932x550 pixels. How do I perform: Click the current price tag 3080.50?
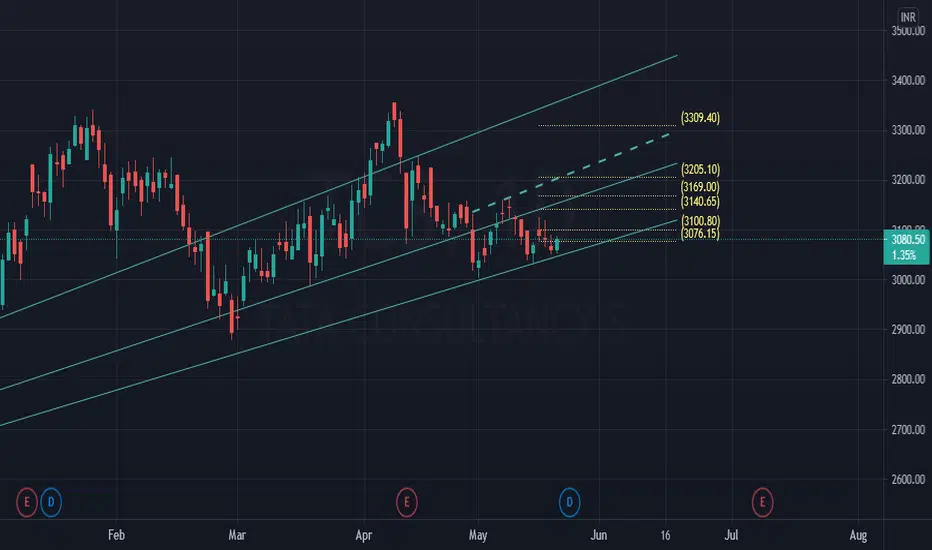908,240
